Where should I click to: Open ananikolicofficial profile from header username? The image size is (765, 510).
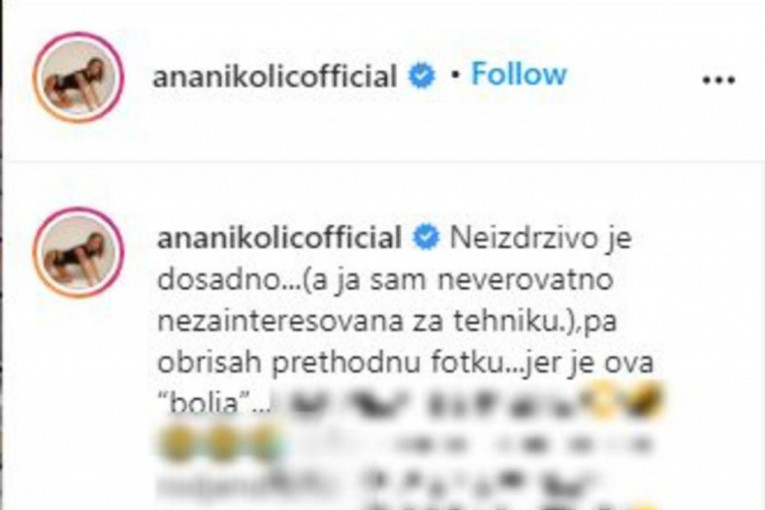[x=275, y=76]
